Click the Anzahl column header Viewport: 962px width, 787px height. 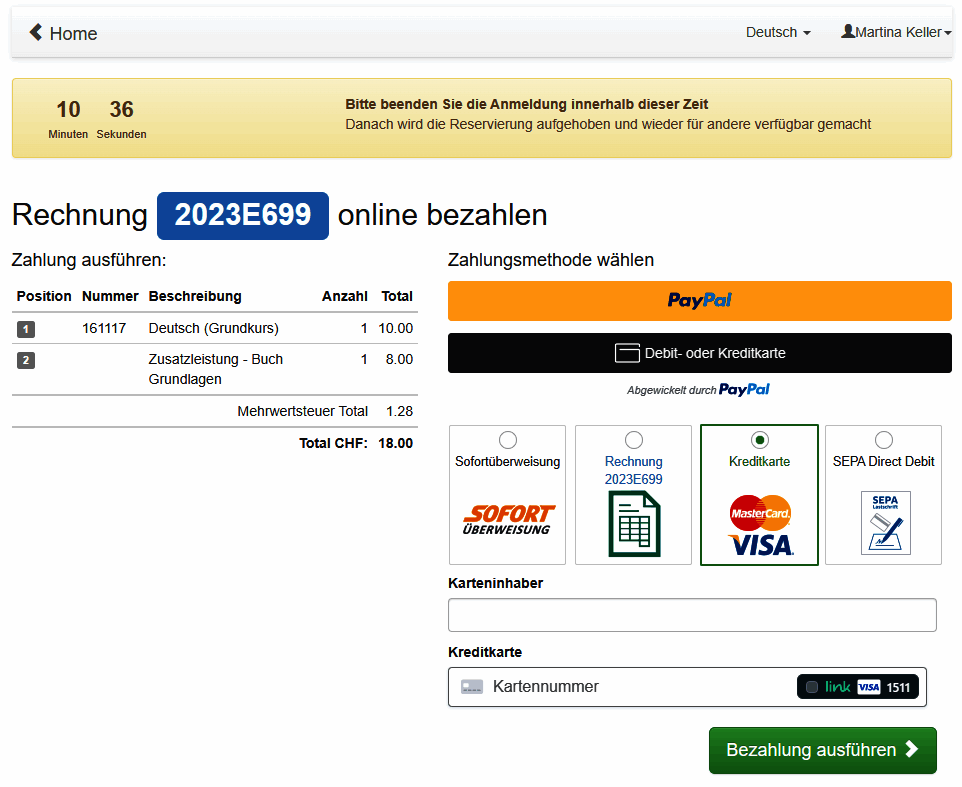pos(345,296)
